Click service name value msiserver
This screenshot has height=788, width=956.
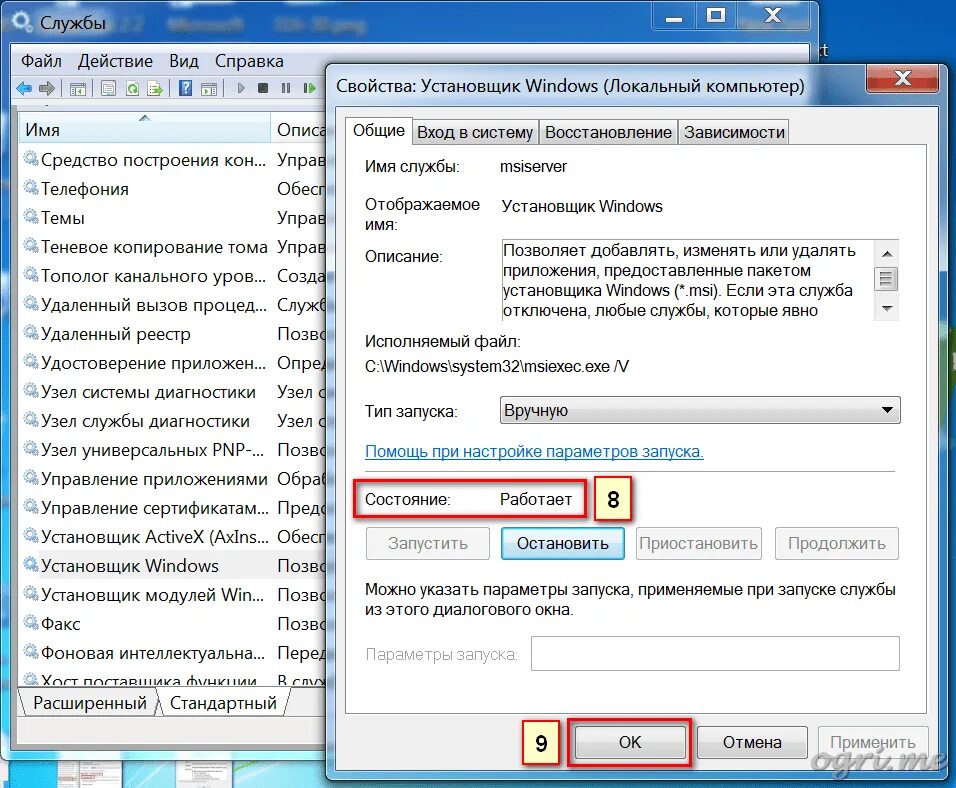[x=533, y=167]
